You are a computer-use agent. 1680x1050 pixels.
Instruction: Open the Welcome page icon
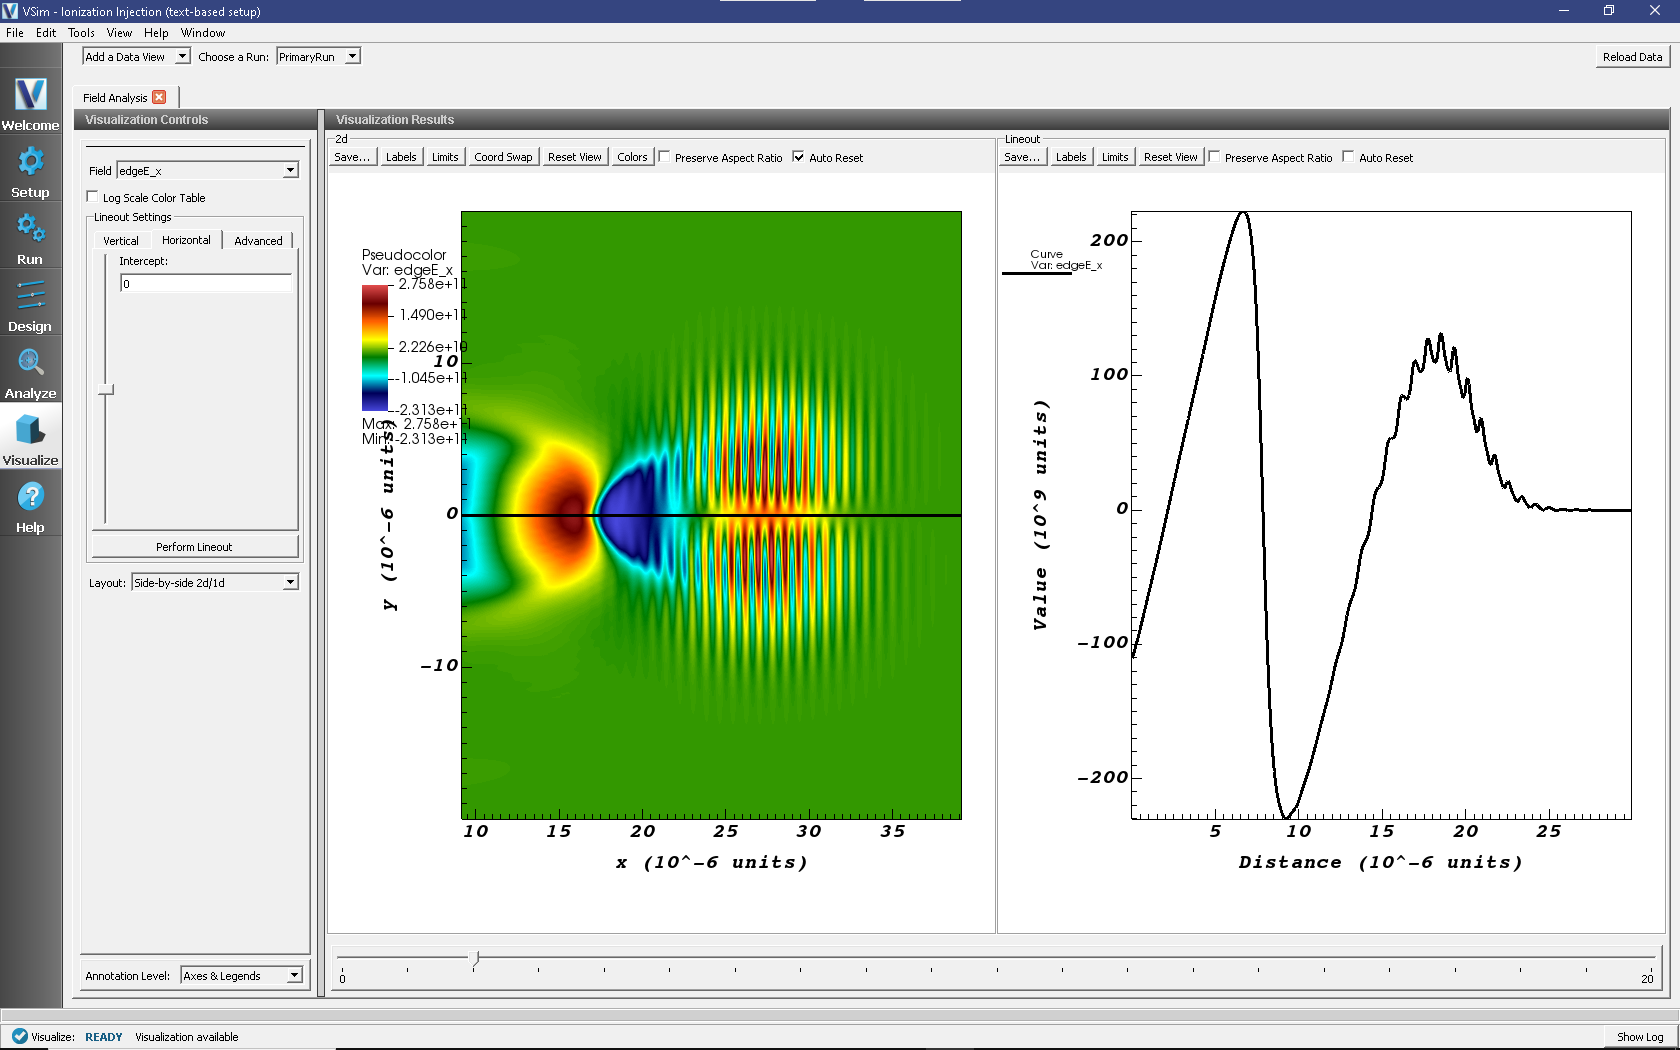click(x=30, y=104)
